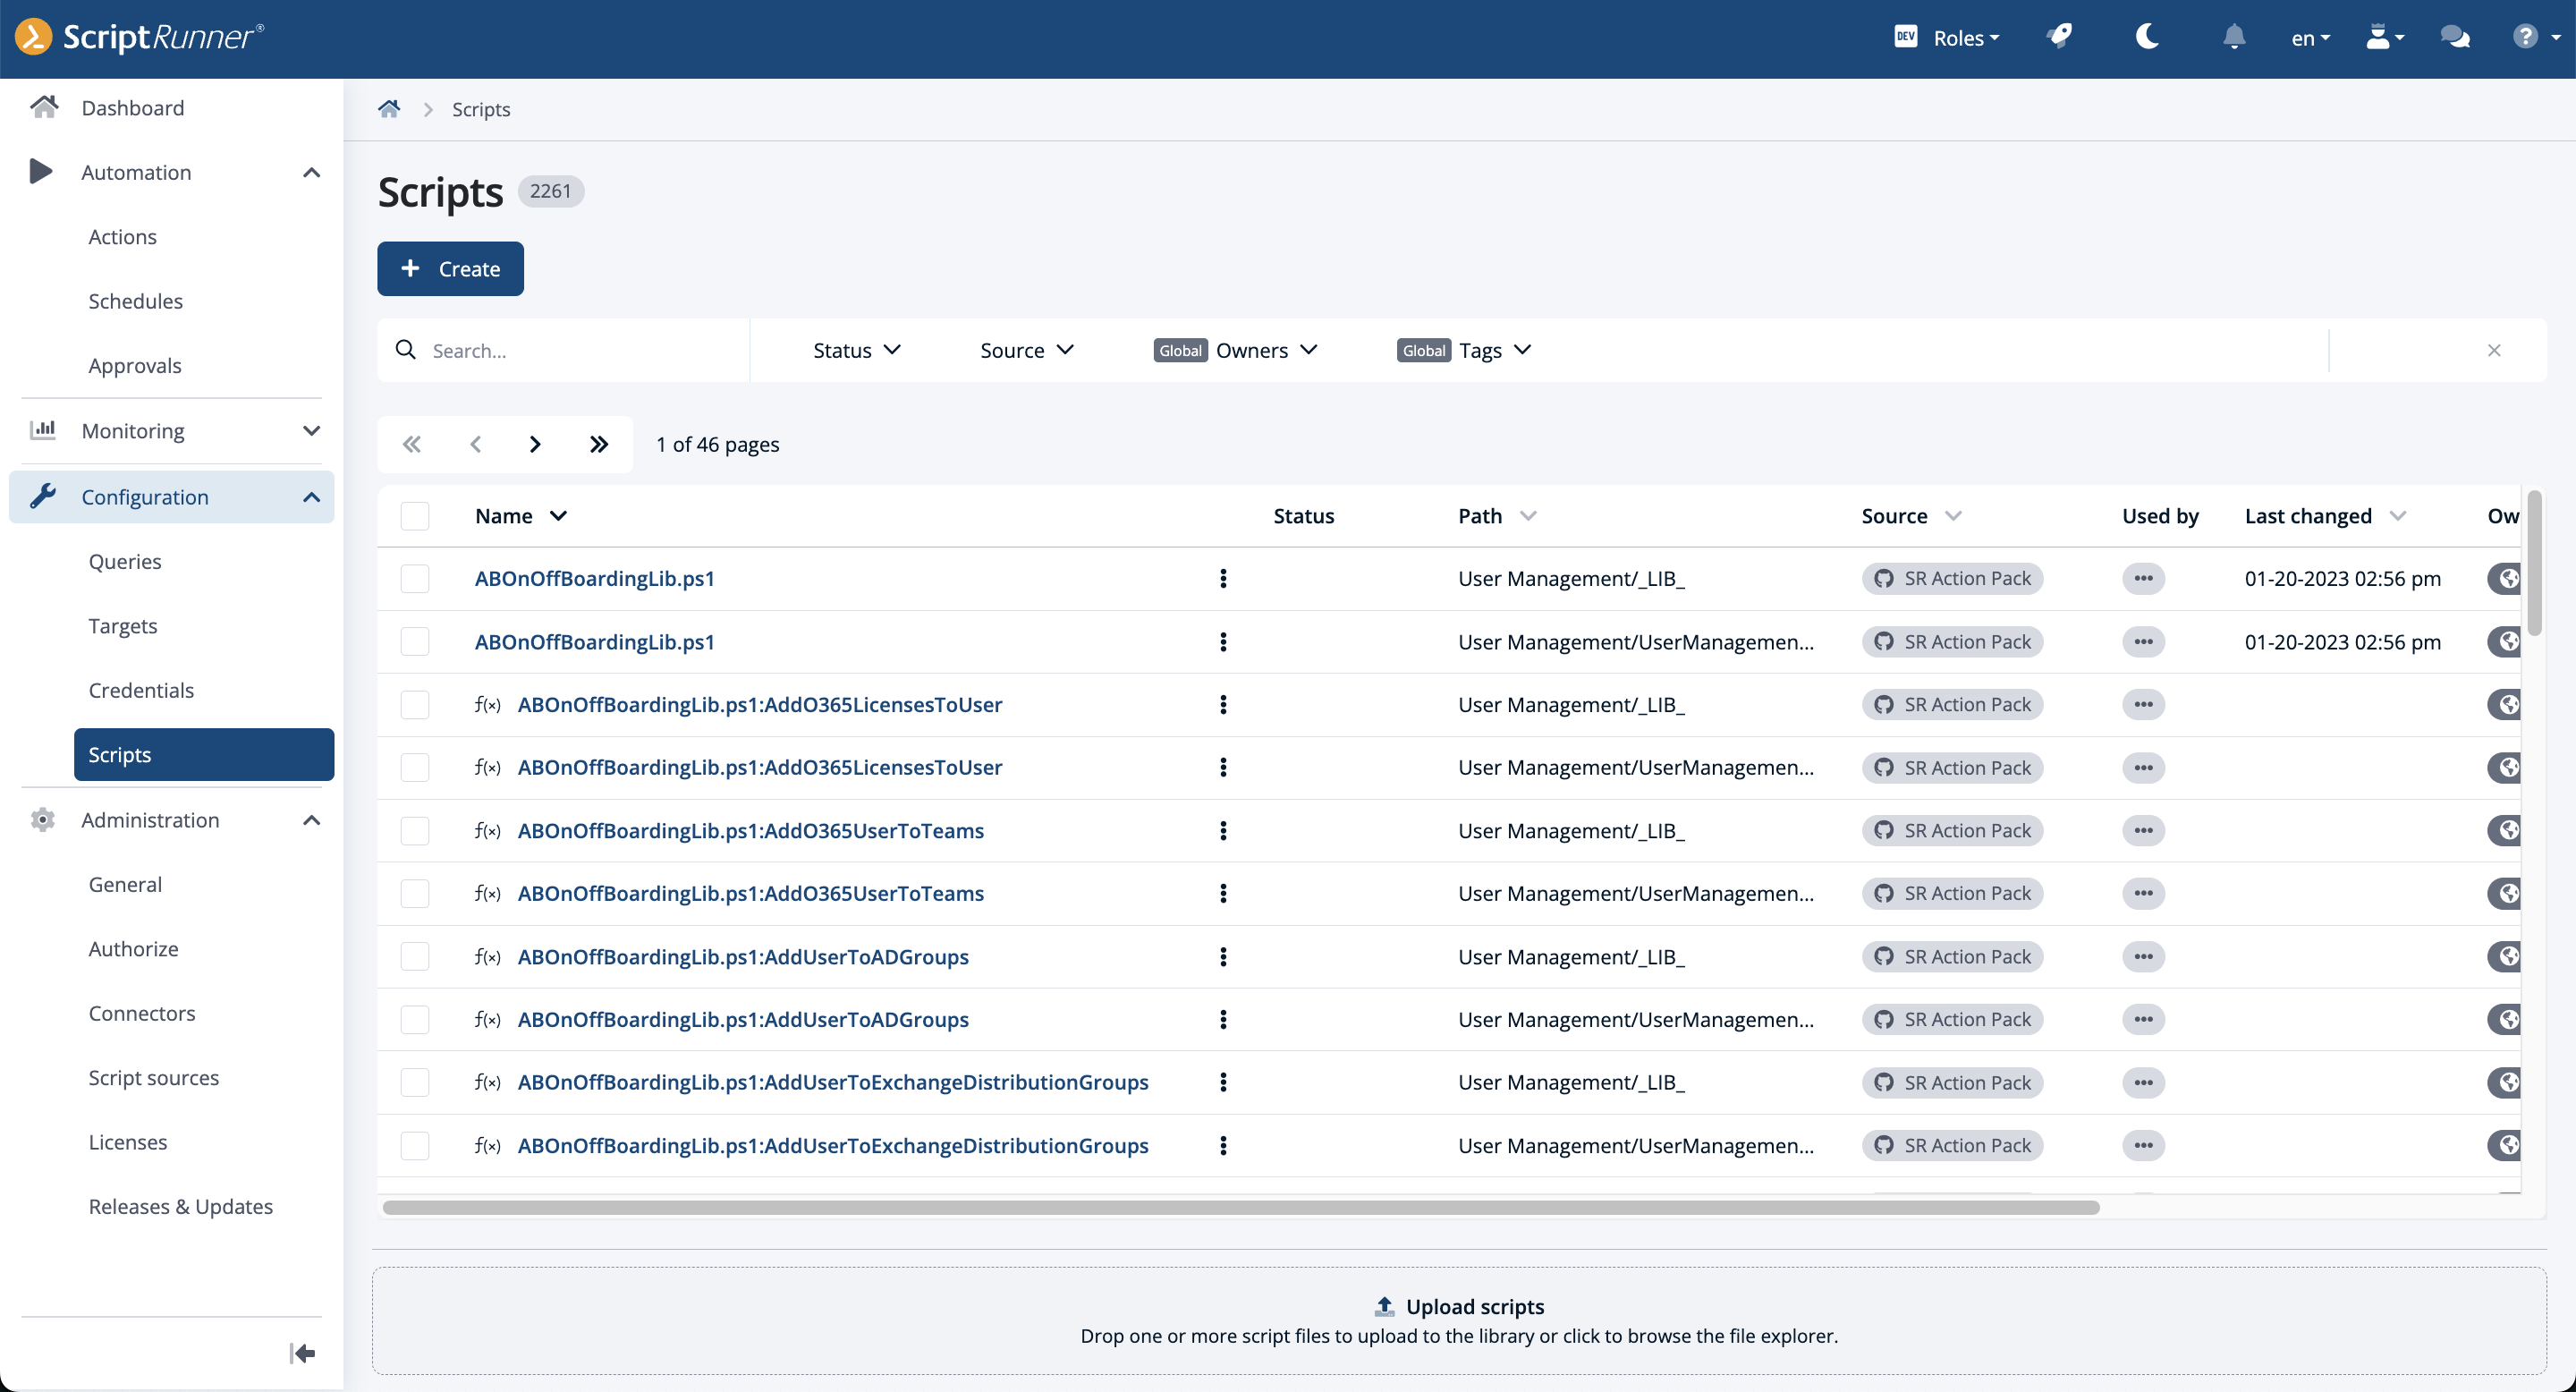The image size is (2576, 1392).
Task: Check the AddO365UserToTeams _LIB_ row checkbox
Action: click(414, 830)
